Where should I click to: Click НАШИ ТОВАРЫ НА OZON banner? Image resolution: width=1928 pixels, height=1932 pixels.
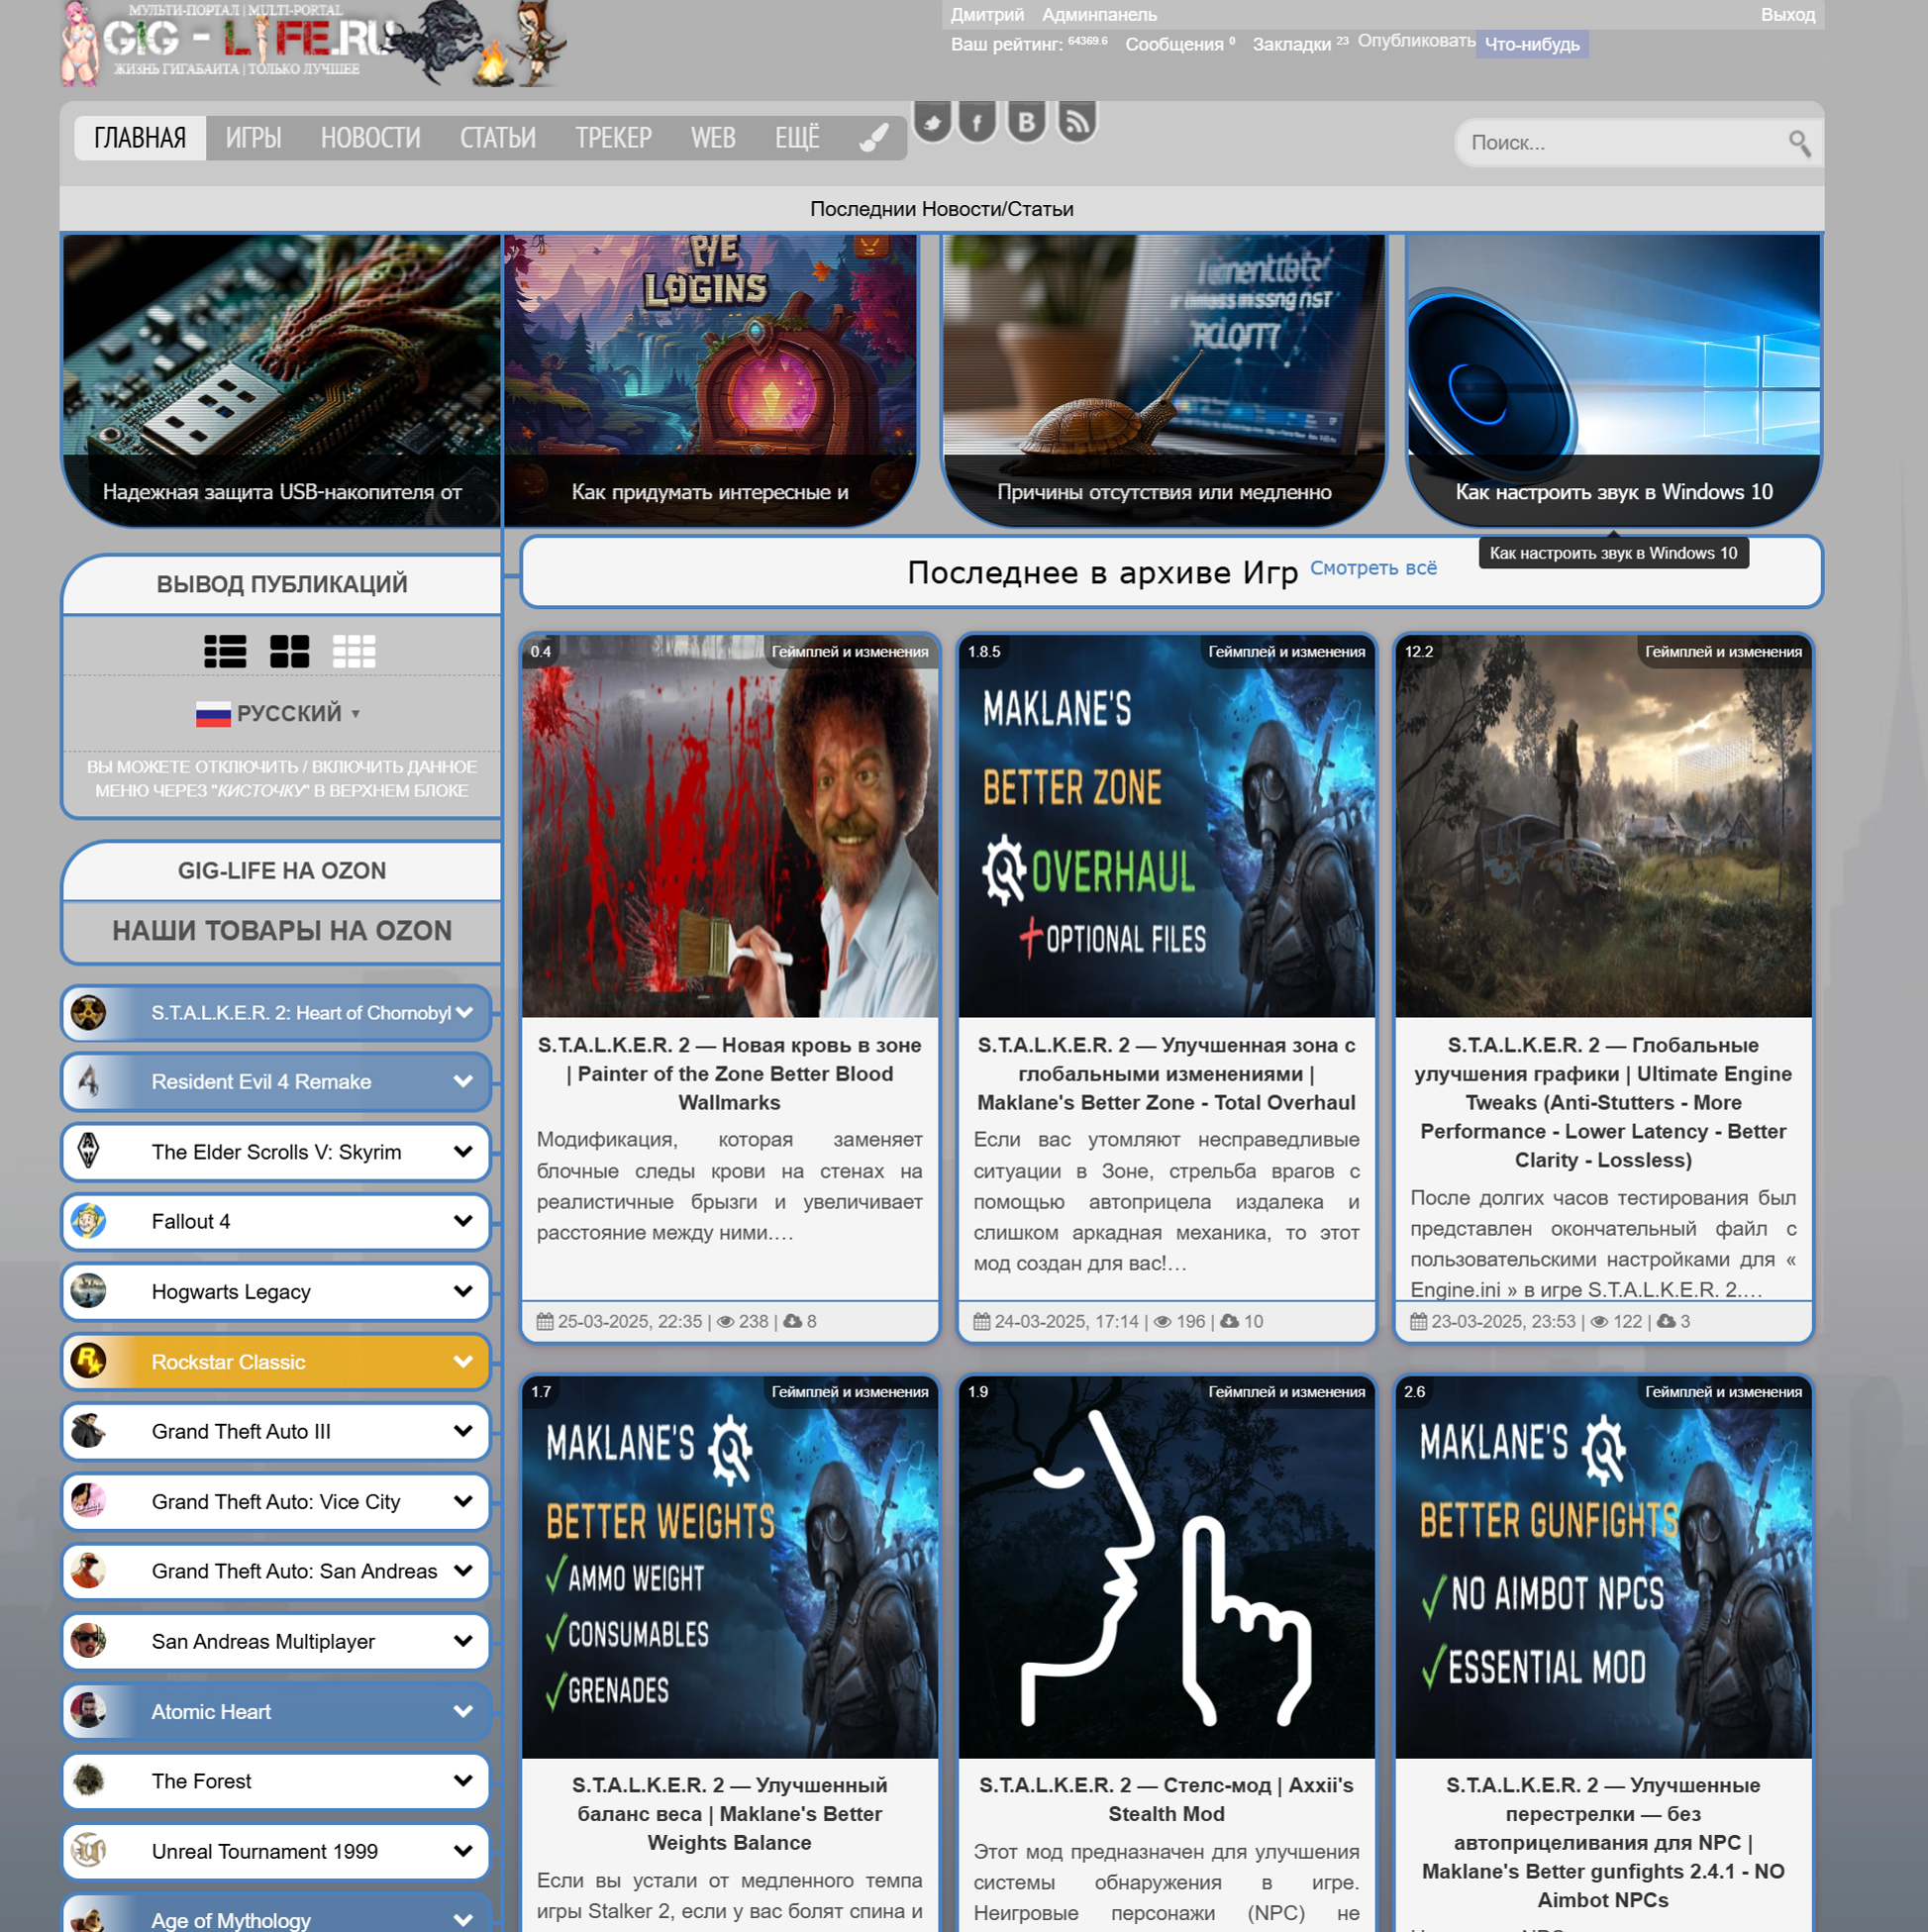[x=282, y=931]
